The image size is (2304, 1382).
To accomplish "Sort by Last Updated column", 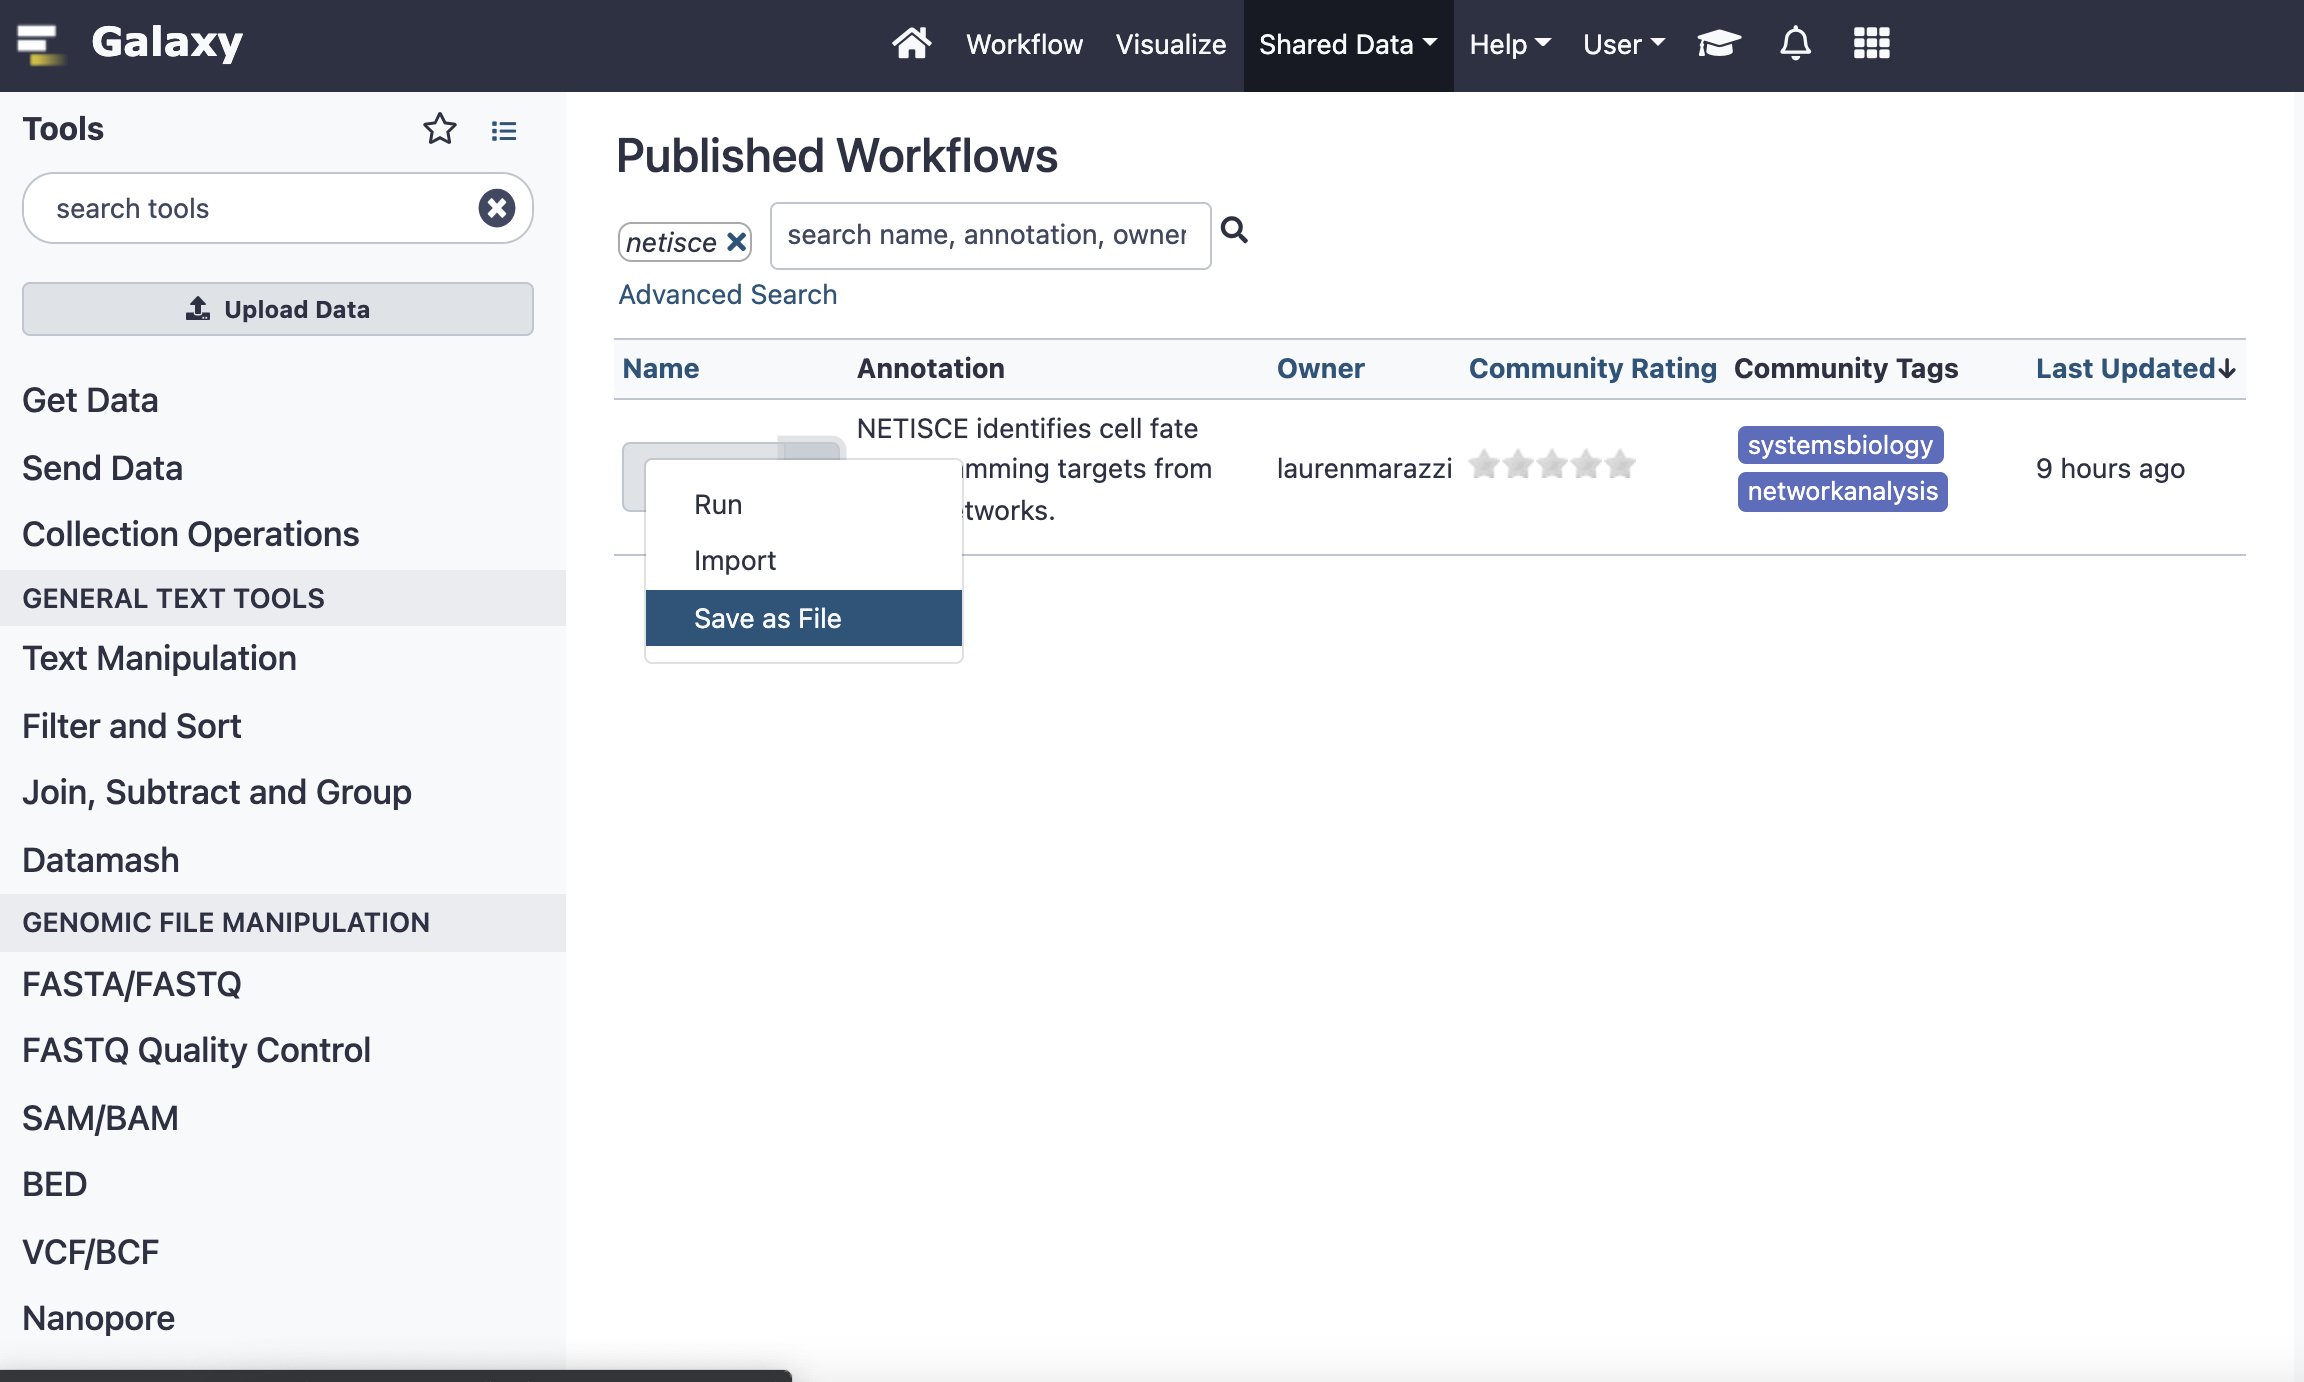I will [2135, 369].
